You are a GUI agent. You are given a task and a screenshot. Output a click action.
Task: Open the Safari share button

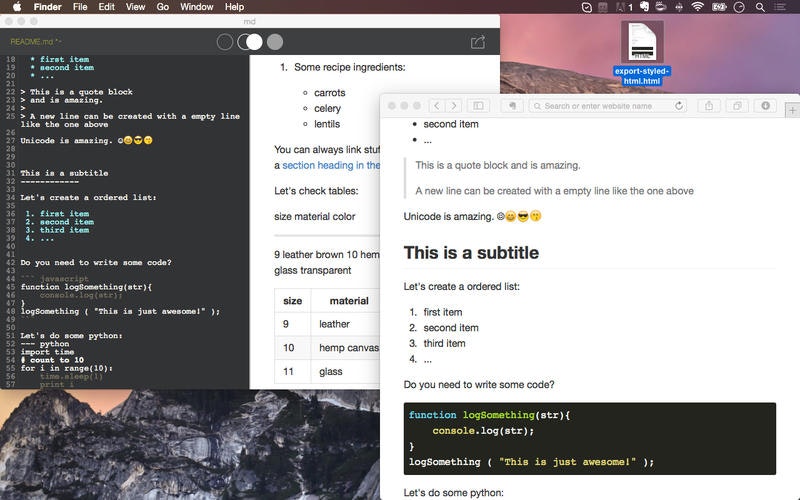709,106
